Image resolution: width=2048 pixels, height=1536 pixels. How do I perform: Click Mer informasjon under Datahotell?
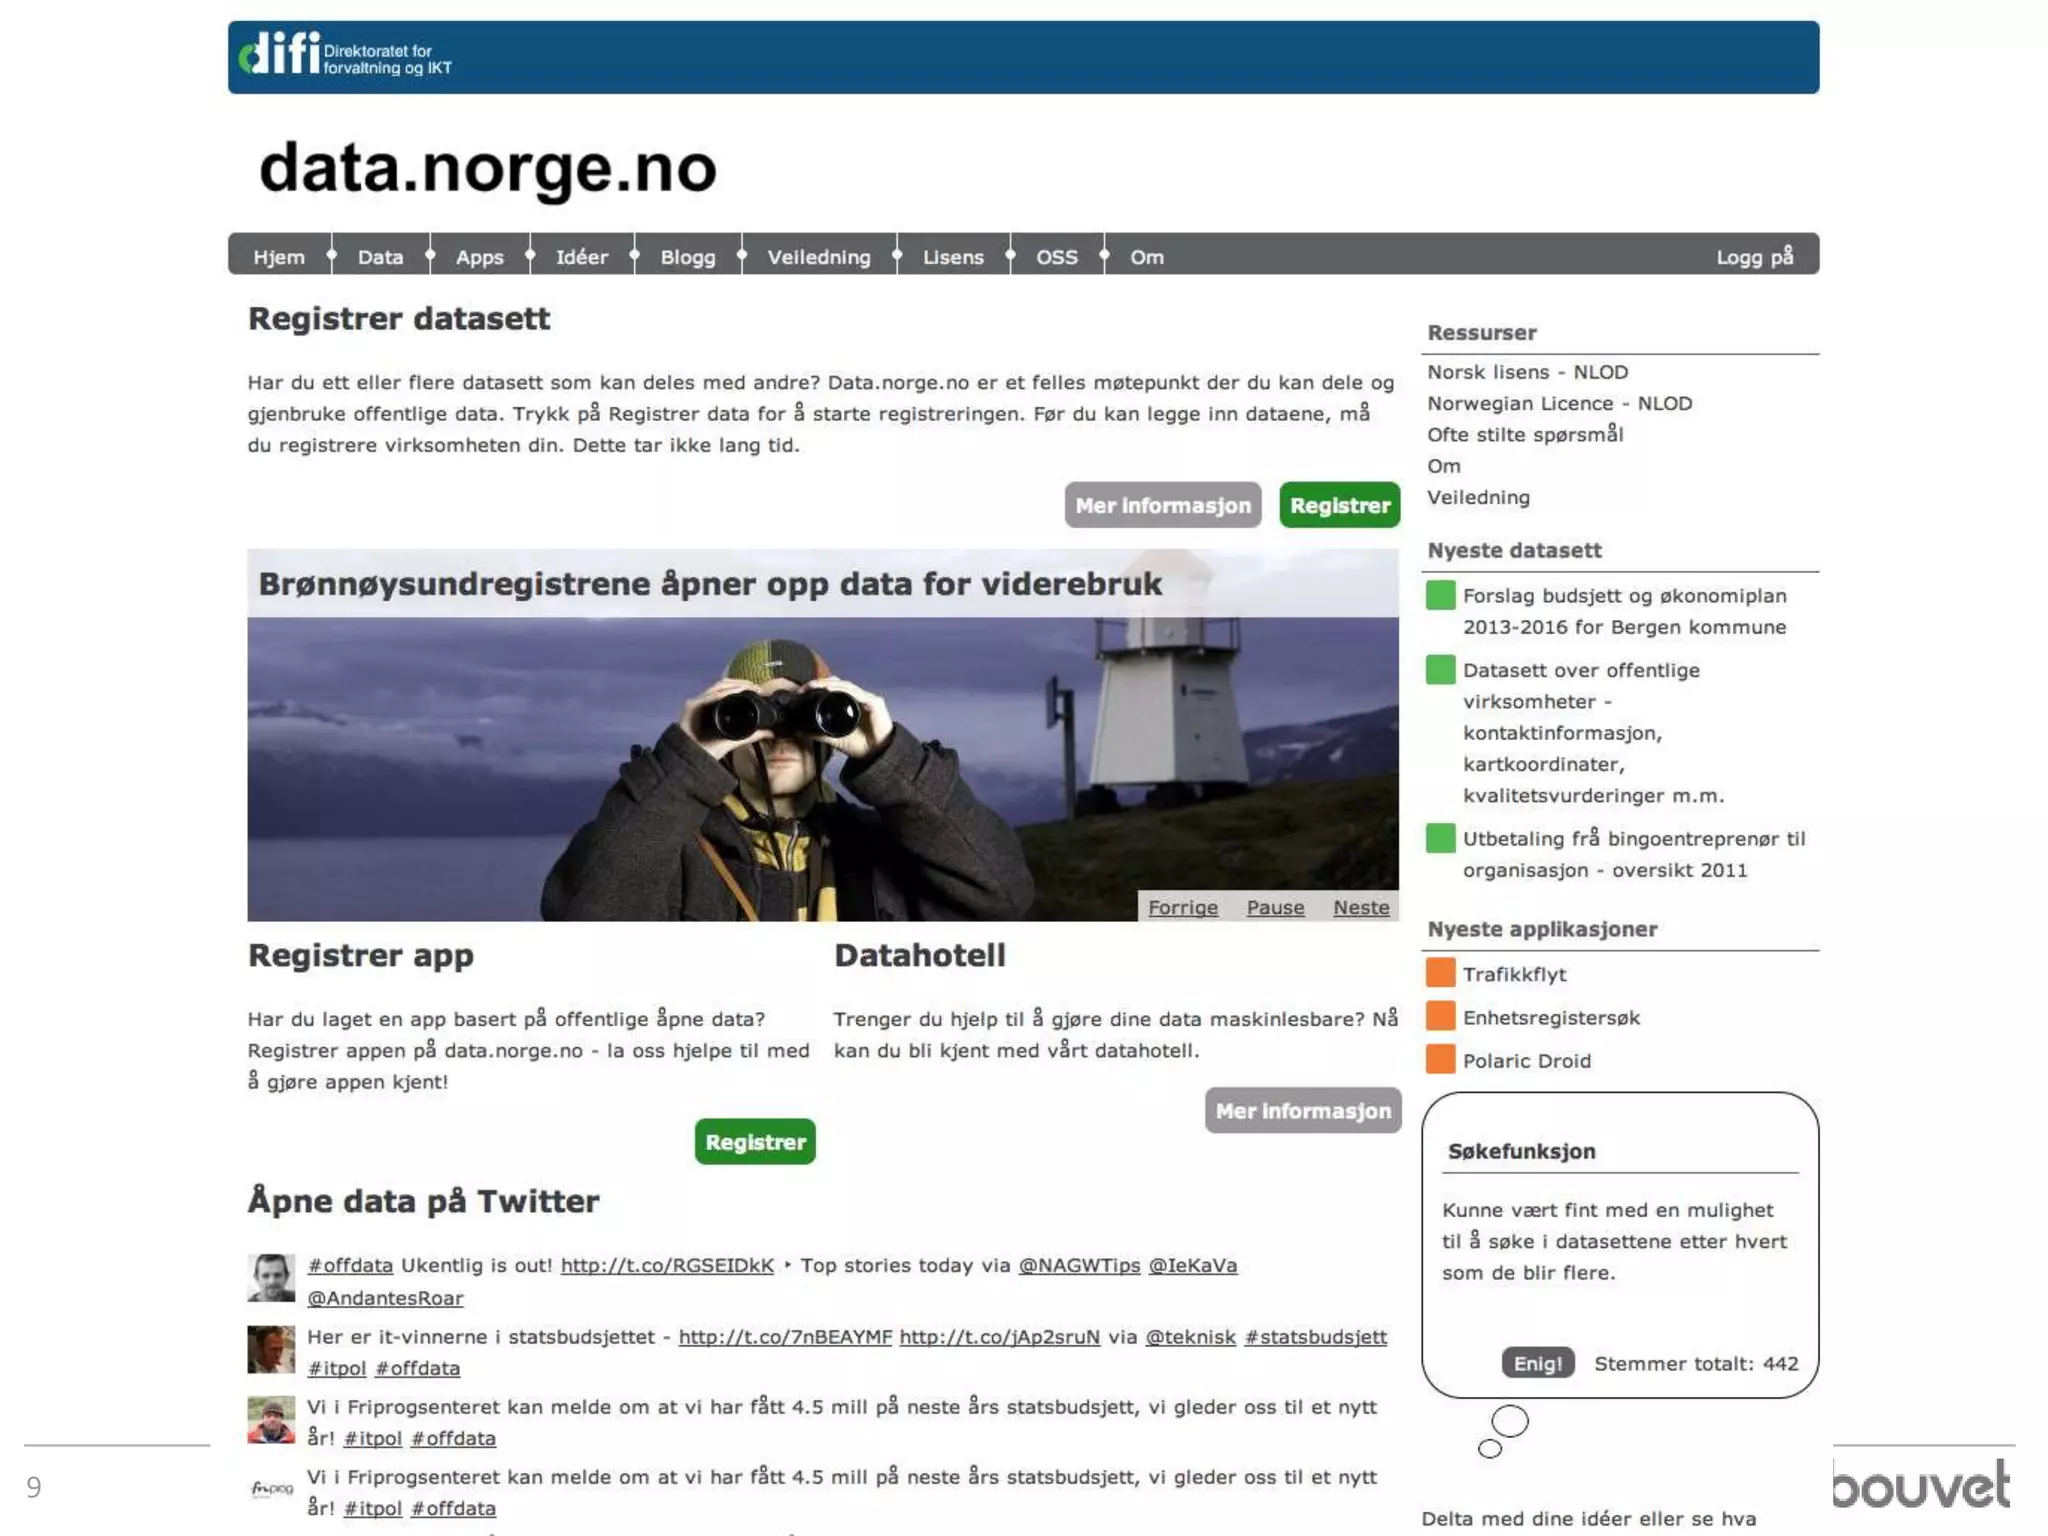tap(1303, 1111)
